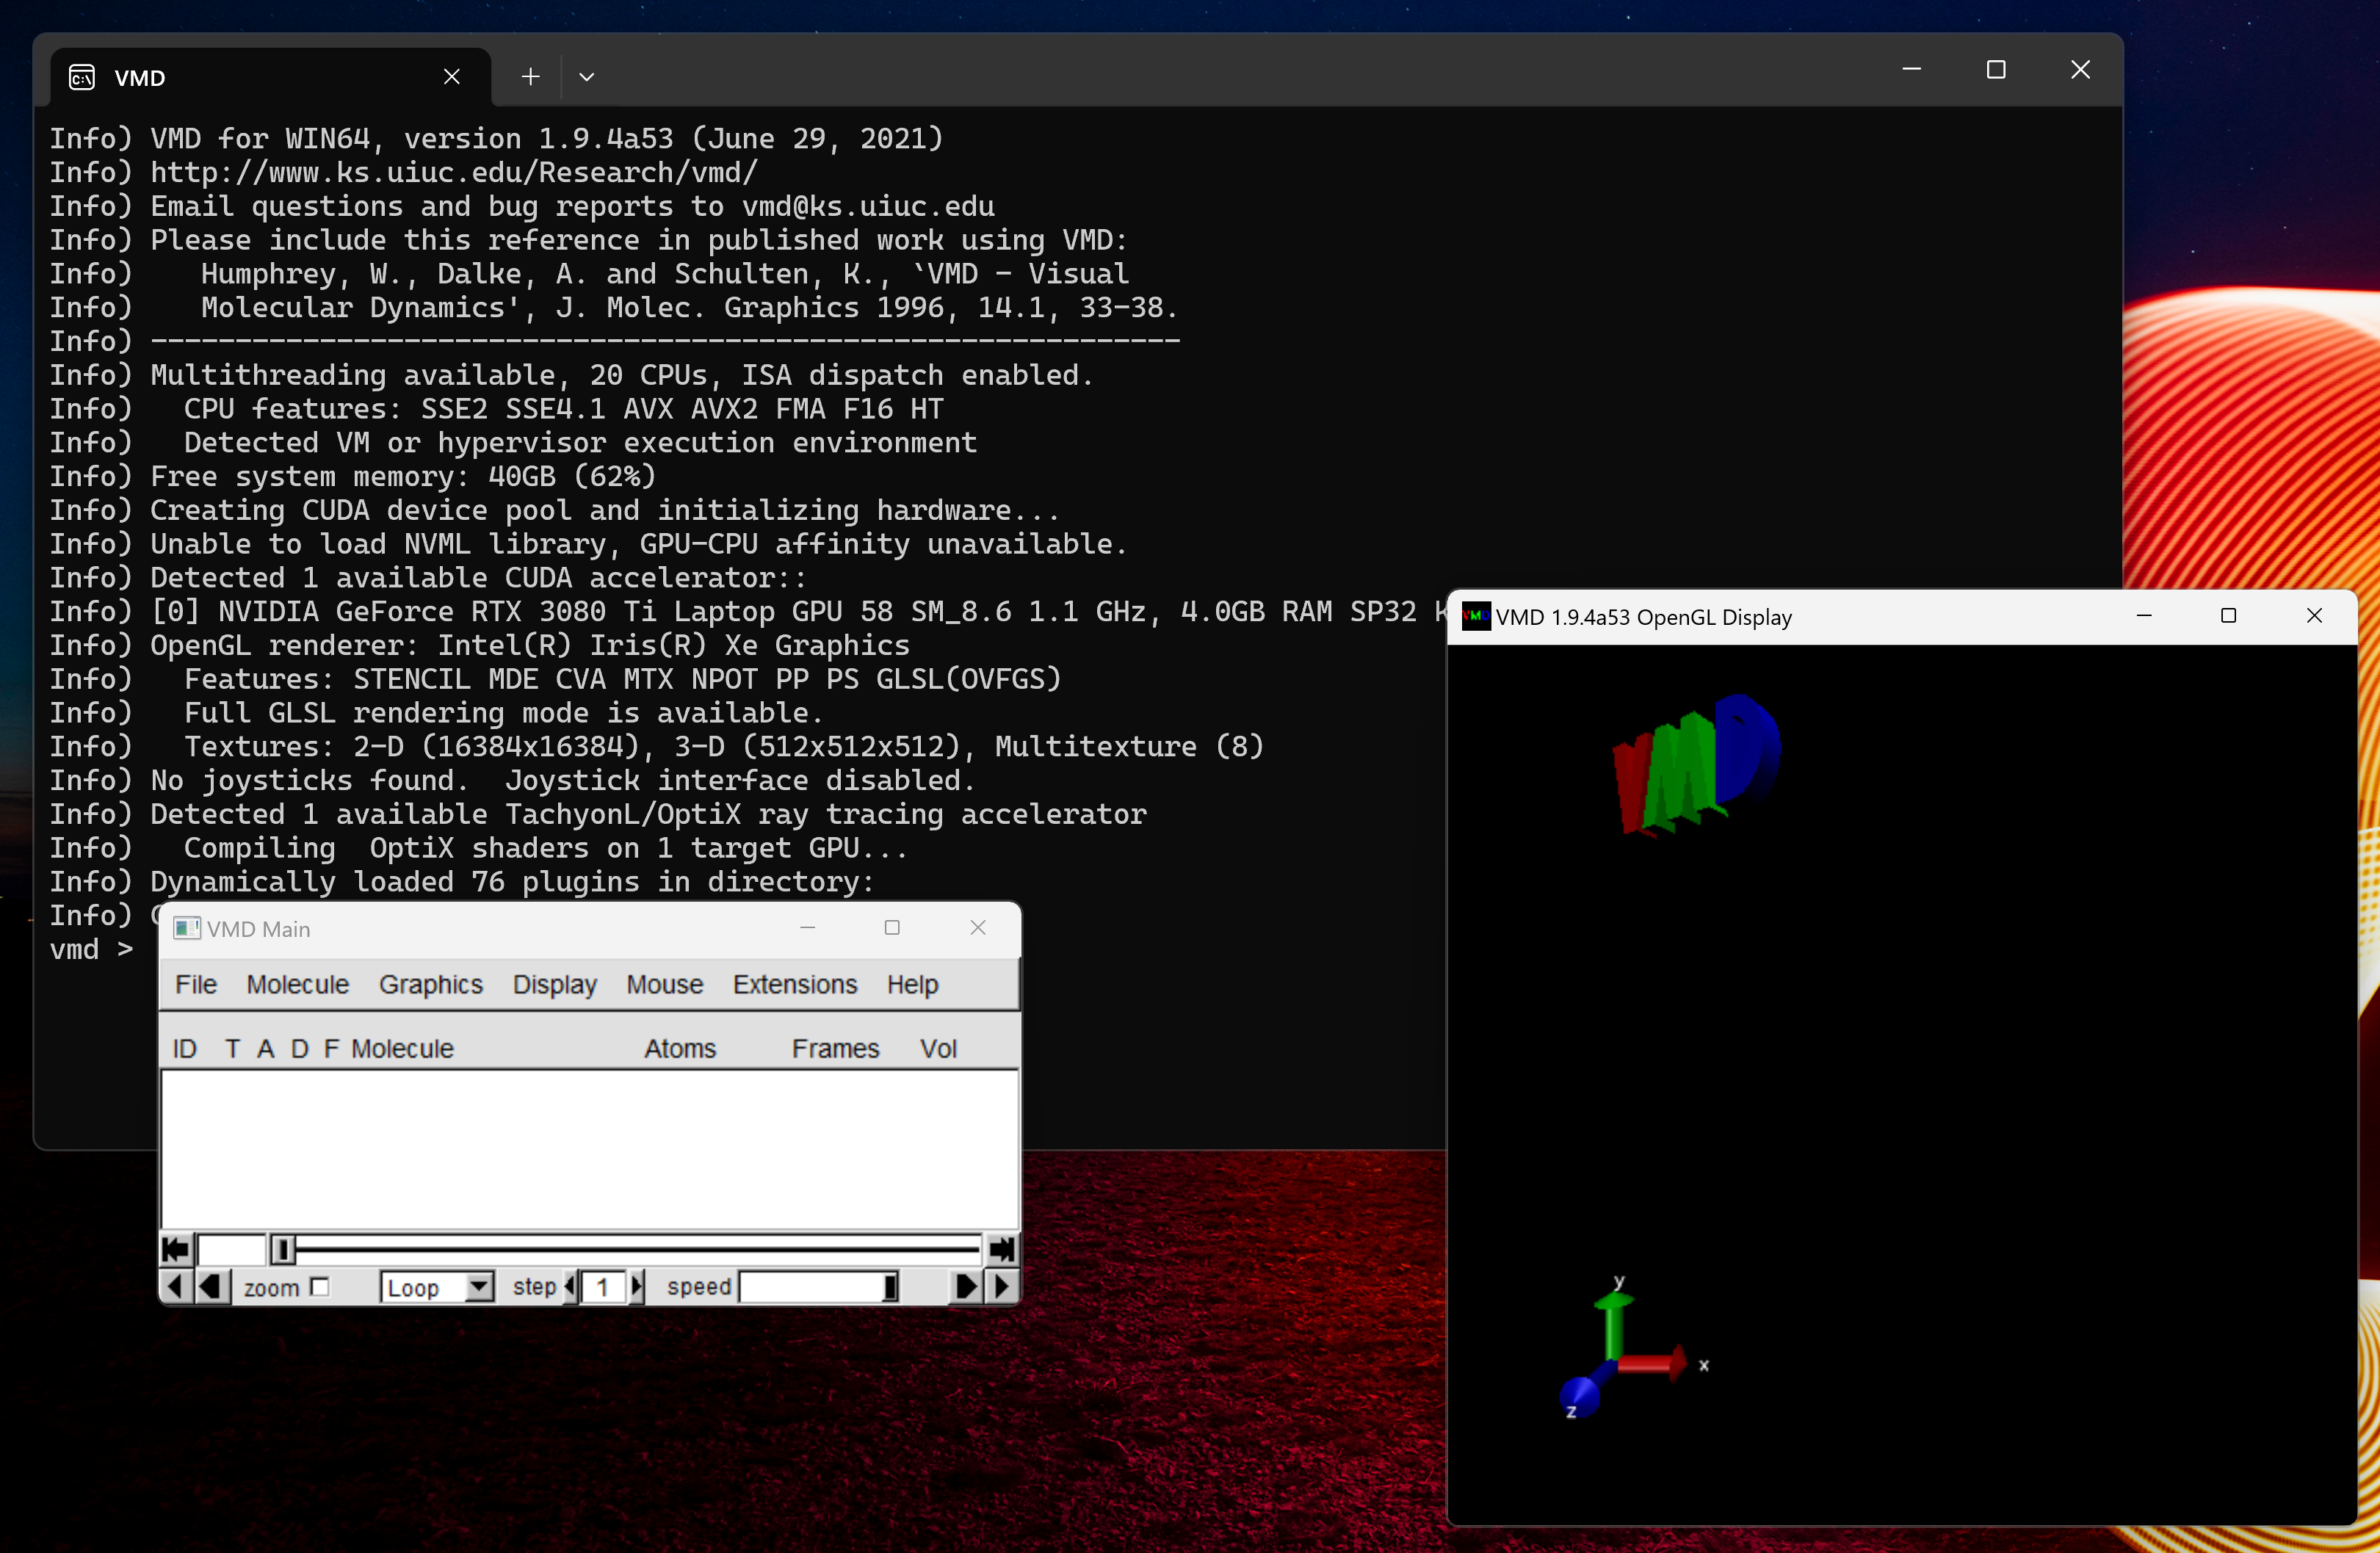2380x1553 pixels.
Task: Click the Molecule column header
Action: [x=402, y=1048]
